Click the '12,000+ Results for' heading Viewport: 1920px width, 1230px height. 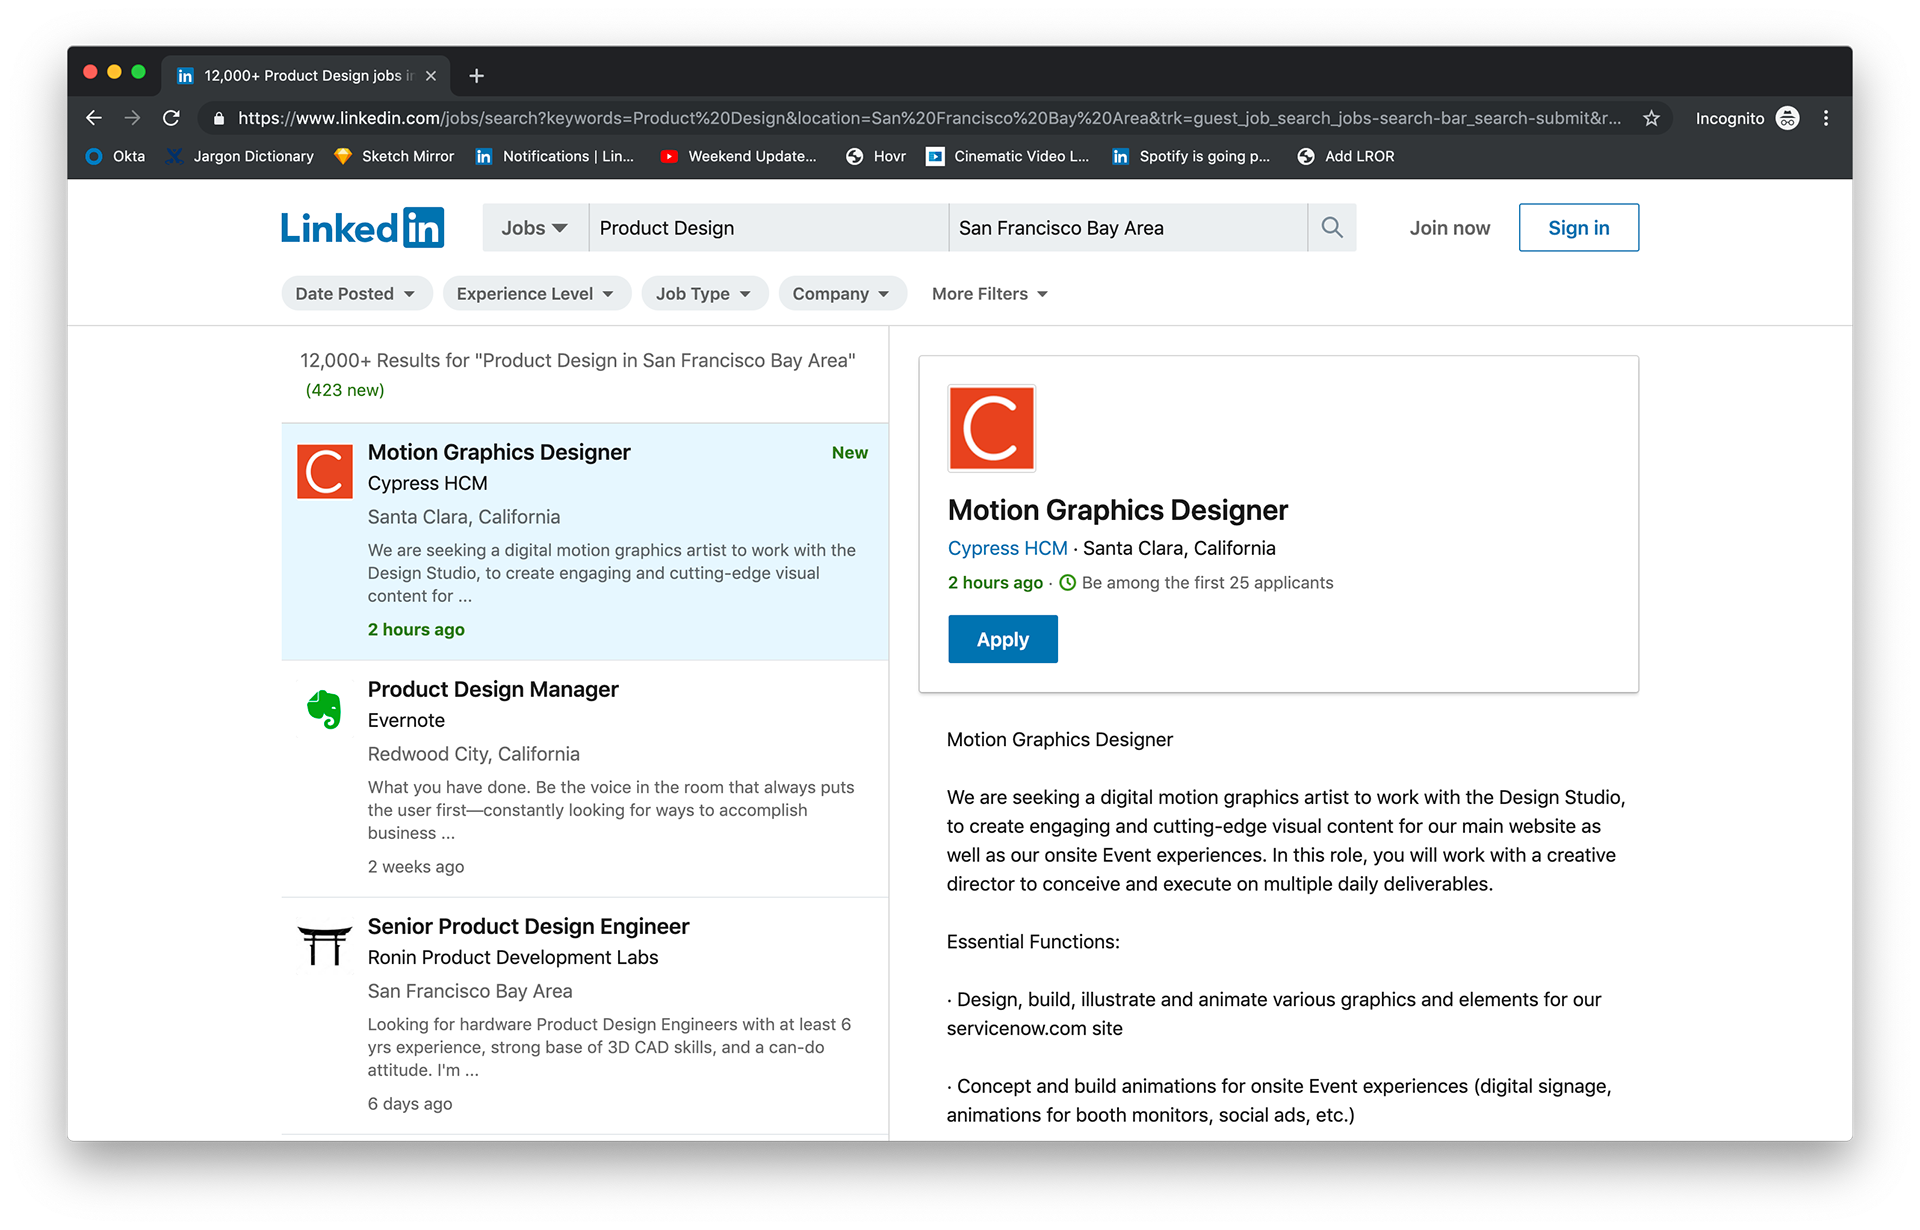coord(577,360)
